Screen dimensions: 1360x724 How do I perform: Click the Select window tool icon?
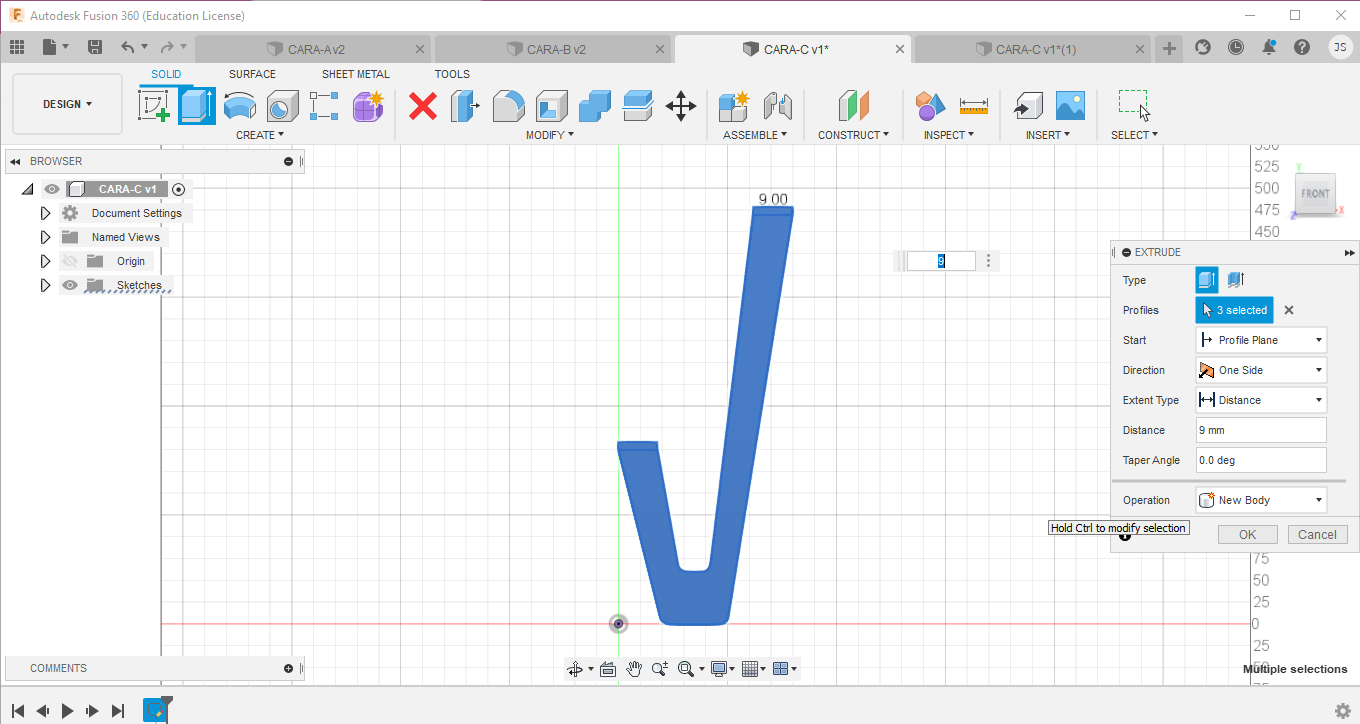point(1134,105)
